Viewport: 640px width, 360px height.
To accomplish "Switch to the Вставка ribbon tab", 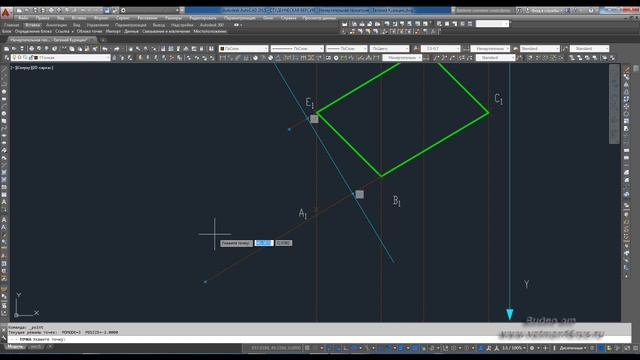I will (32, 25).
